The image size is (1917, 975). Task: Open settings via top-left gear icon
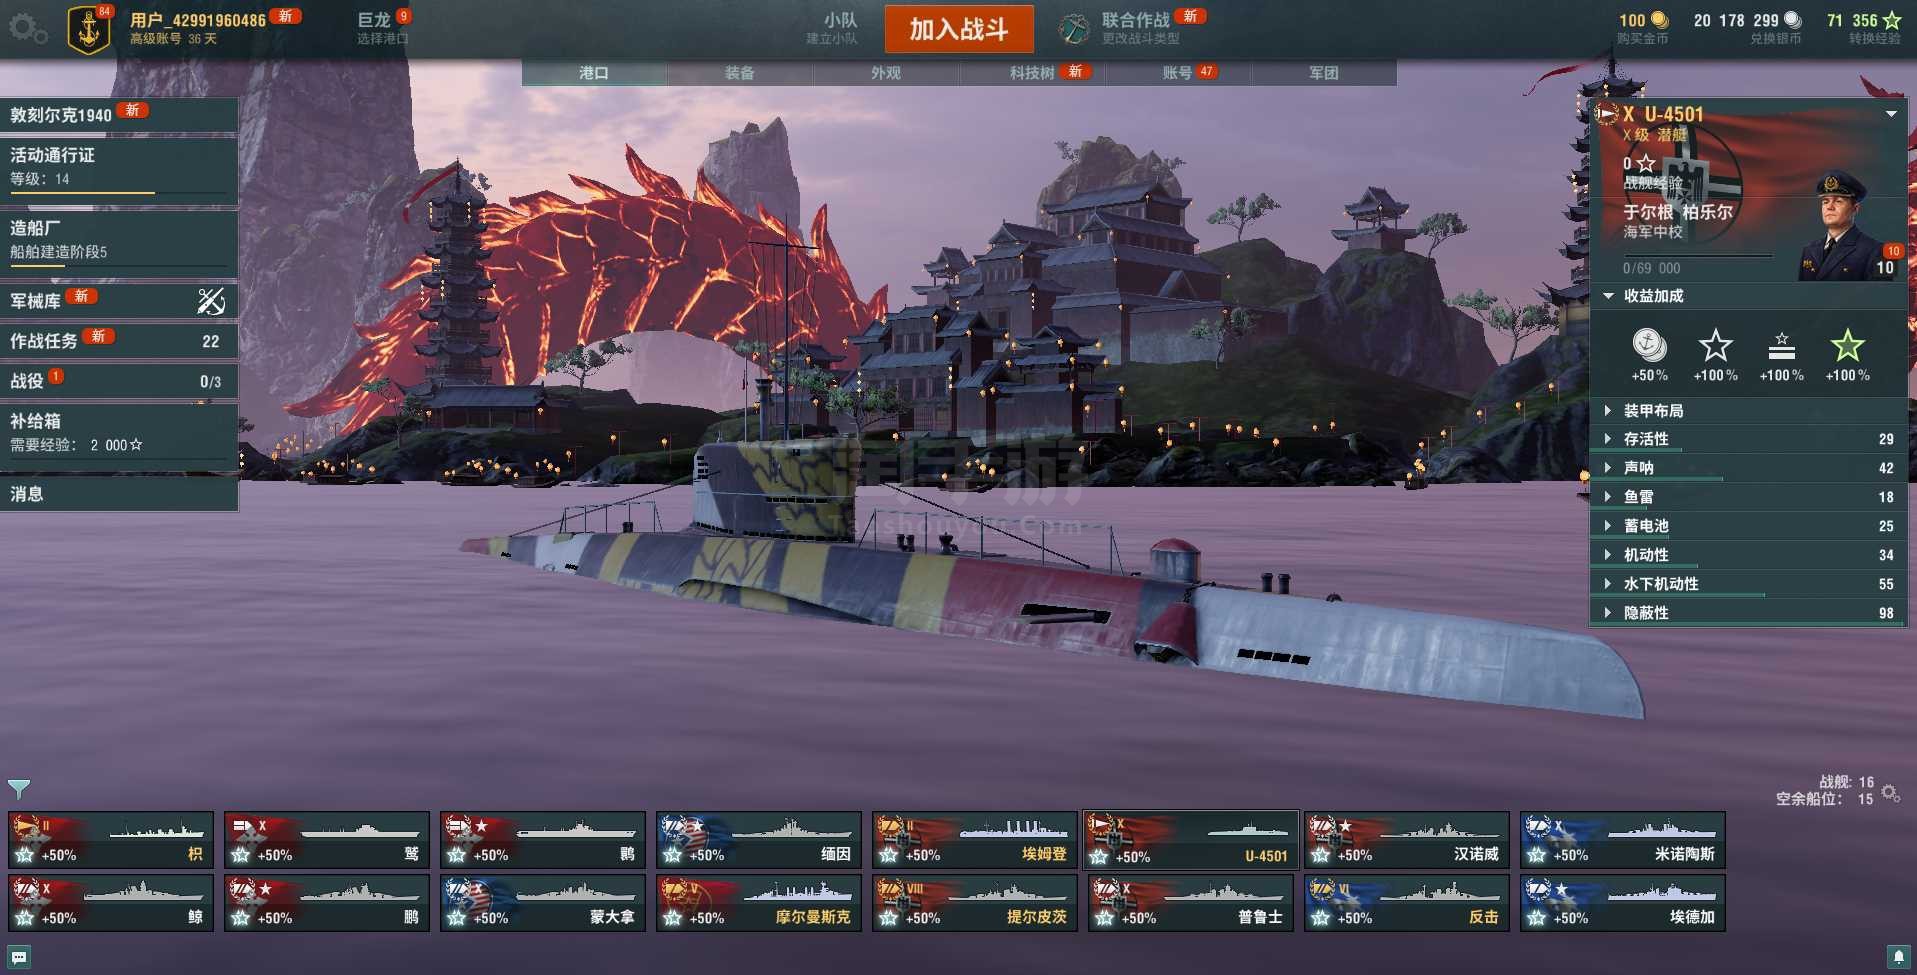pyautogui.click(x=27, y=29)
